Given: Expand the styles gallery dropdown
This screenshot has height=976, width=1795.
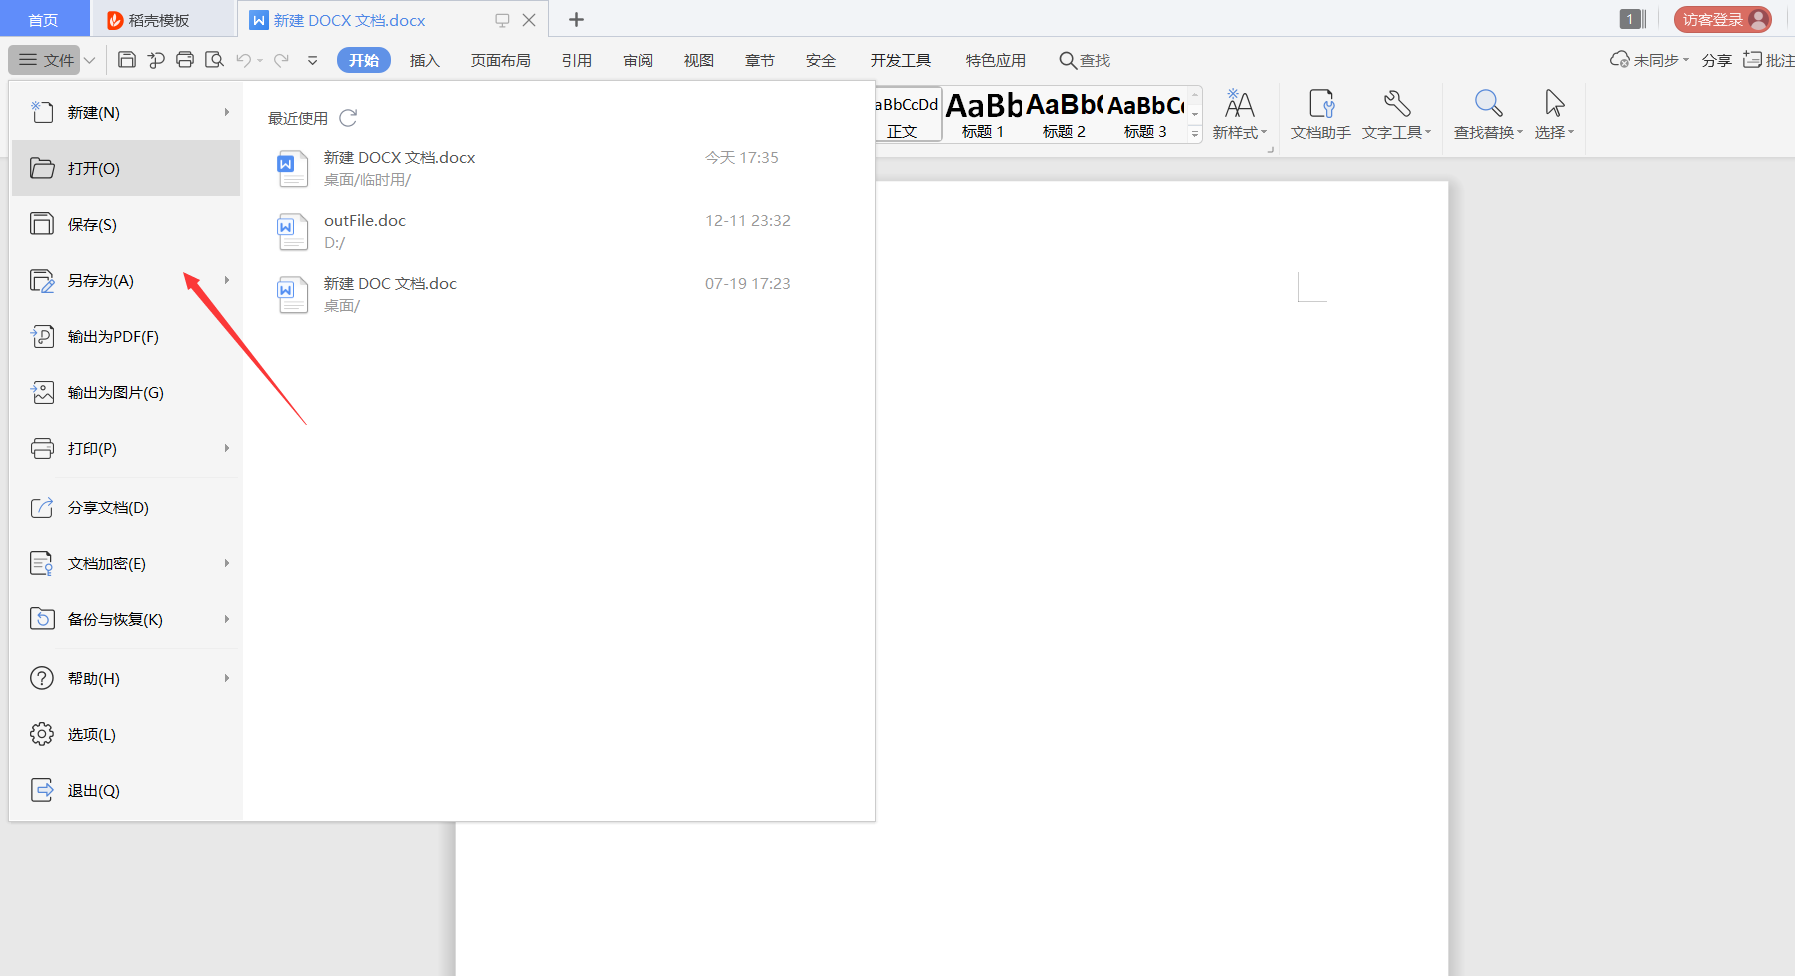Looking at the screenshot, I should [x=1195, y=134].
